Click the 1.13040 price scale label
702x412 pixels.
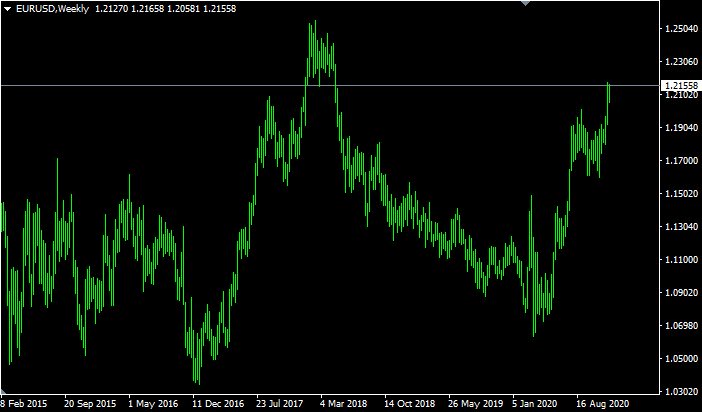681,227
